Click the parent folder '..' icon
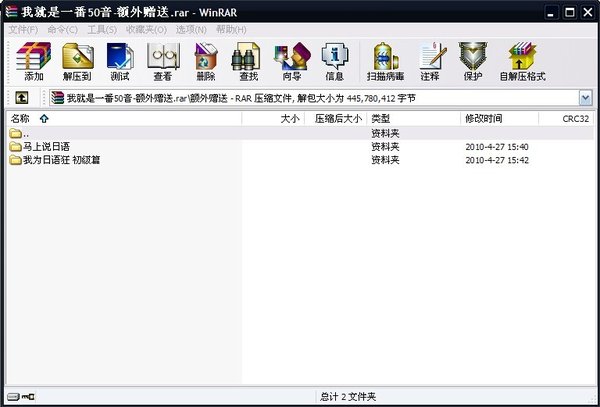The height and width of the screenshot is (407, 600). tap(15, 133)
